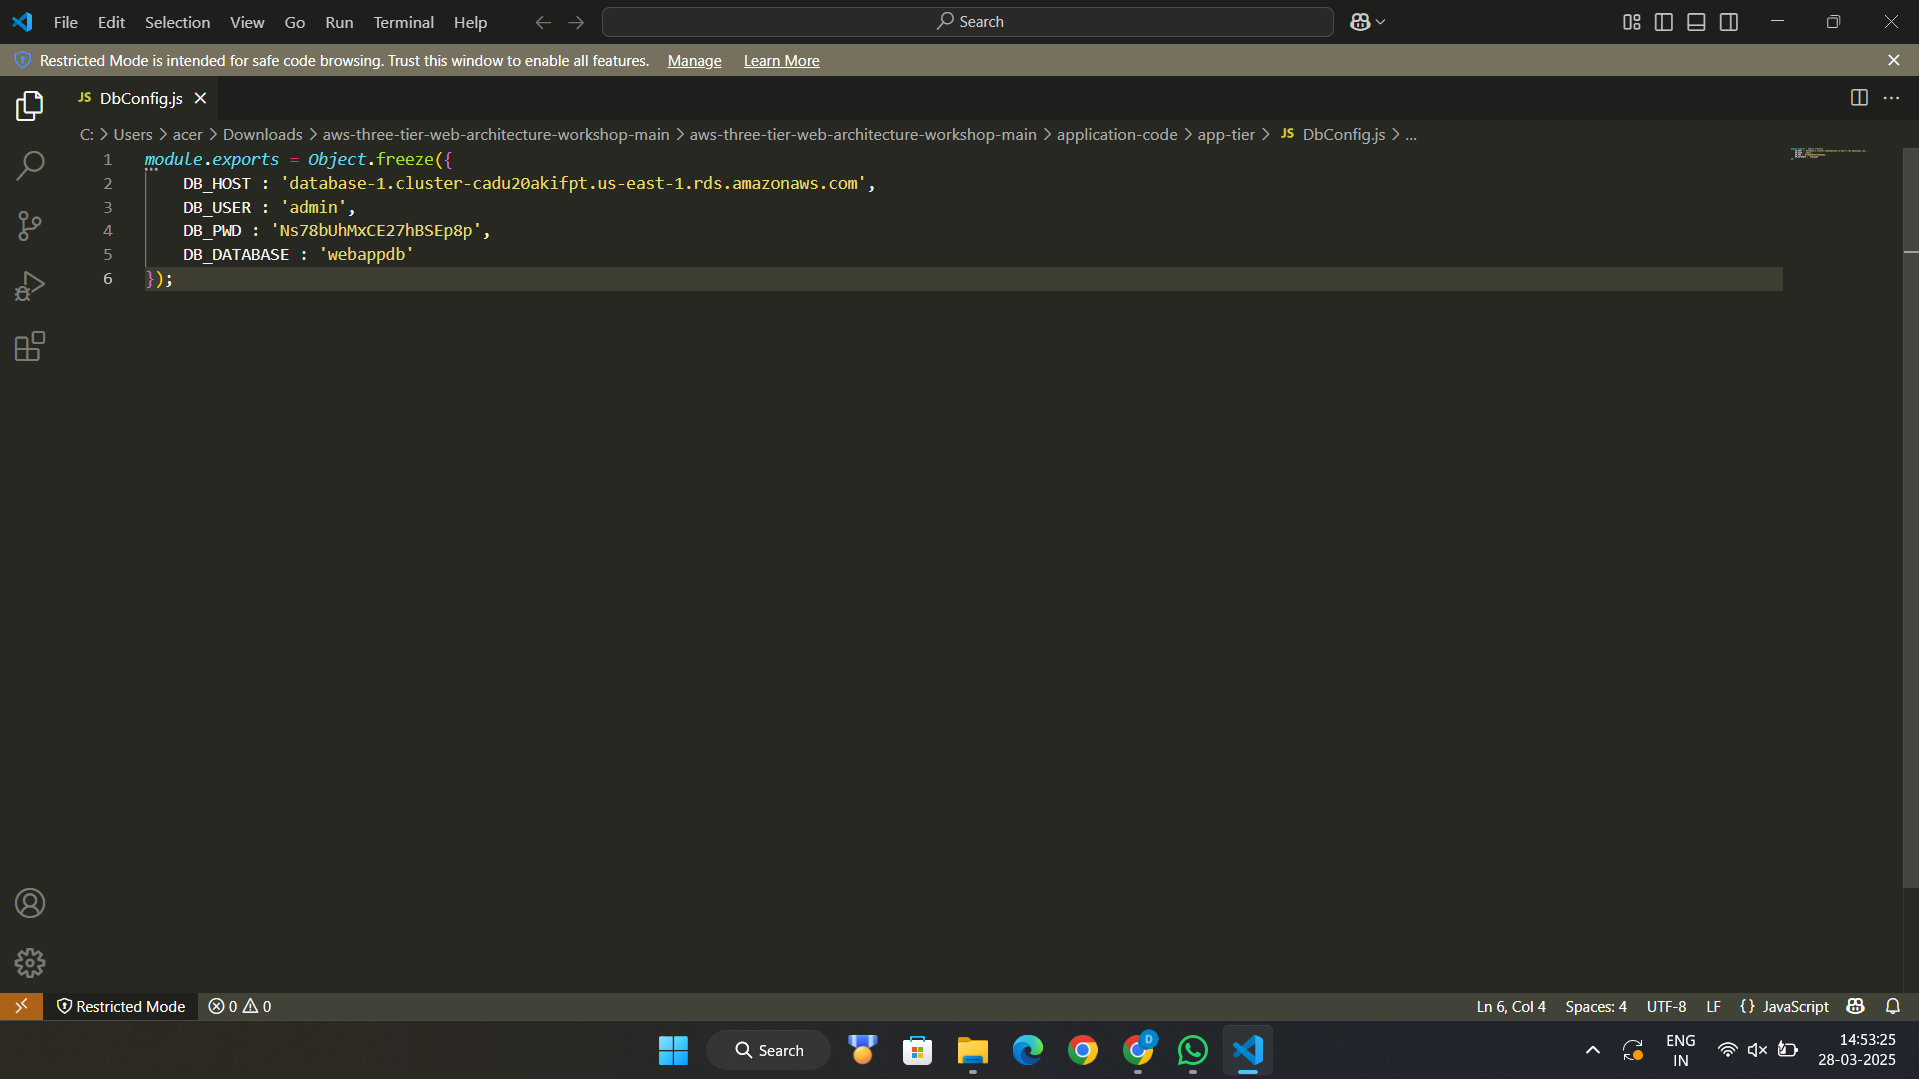Go back in navigation history
This screenshot has height=1079, width=1919.
[x=543, y=22]
